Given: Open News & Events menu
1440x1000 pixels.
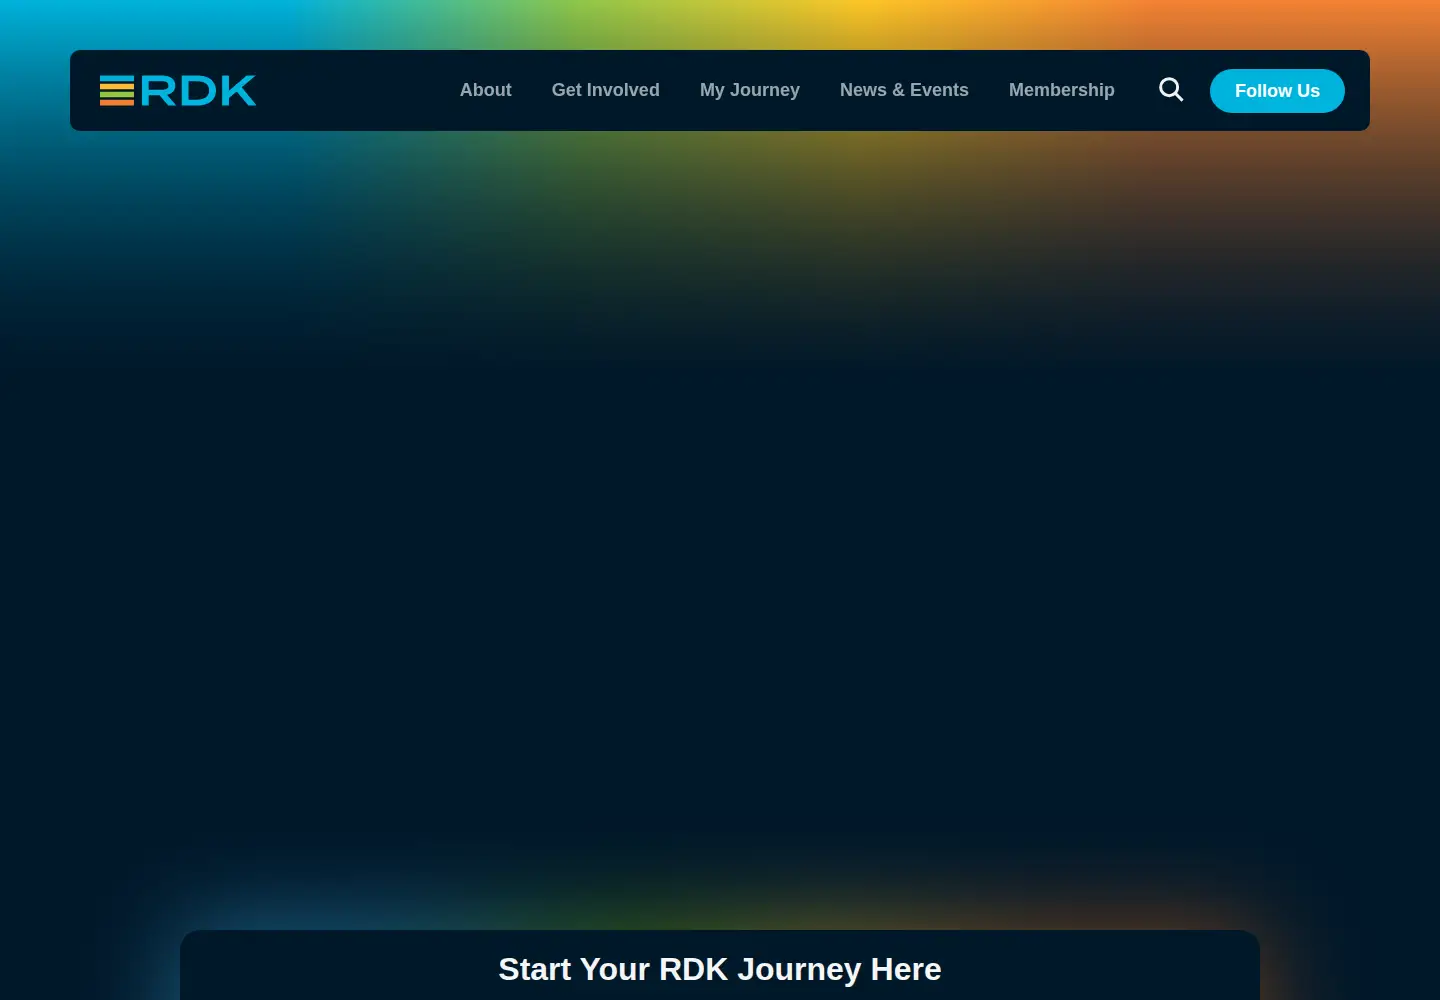Looking at the screenshot, I should [x=904, y=90].
